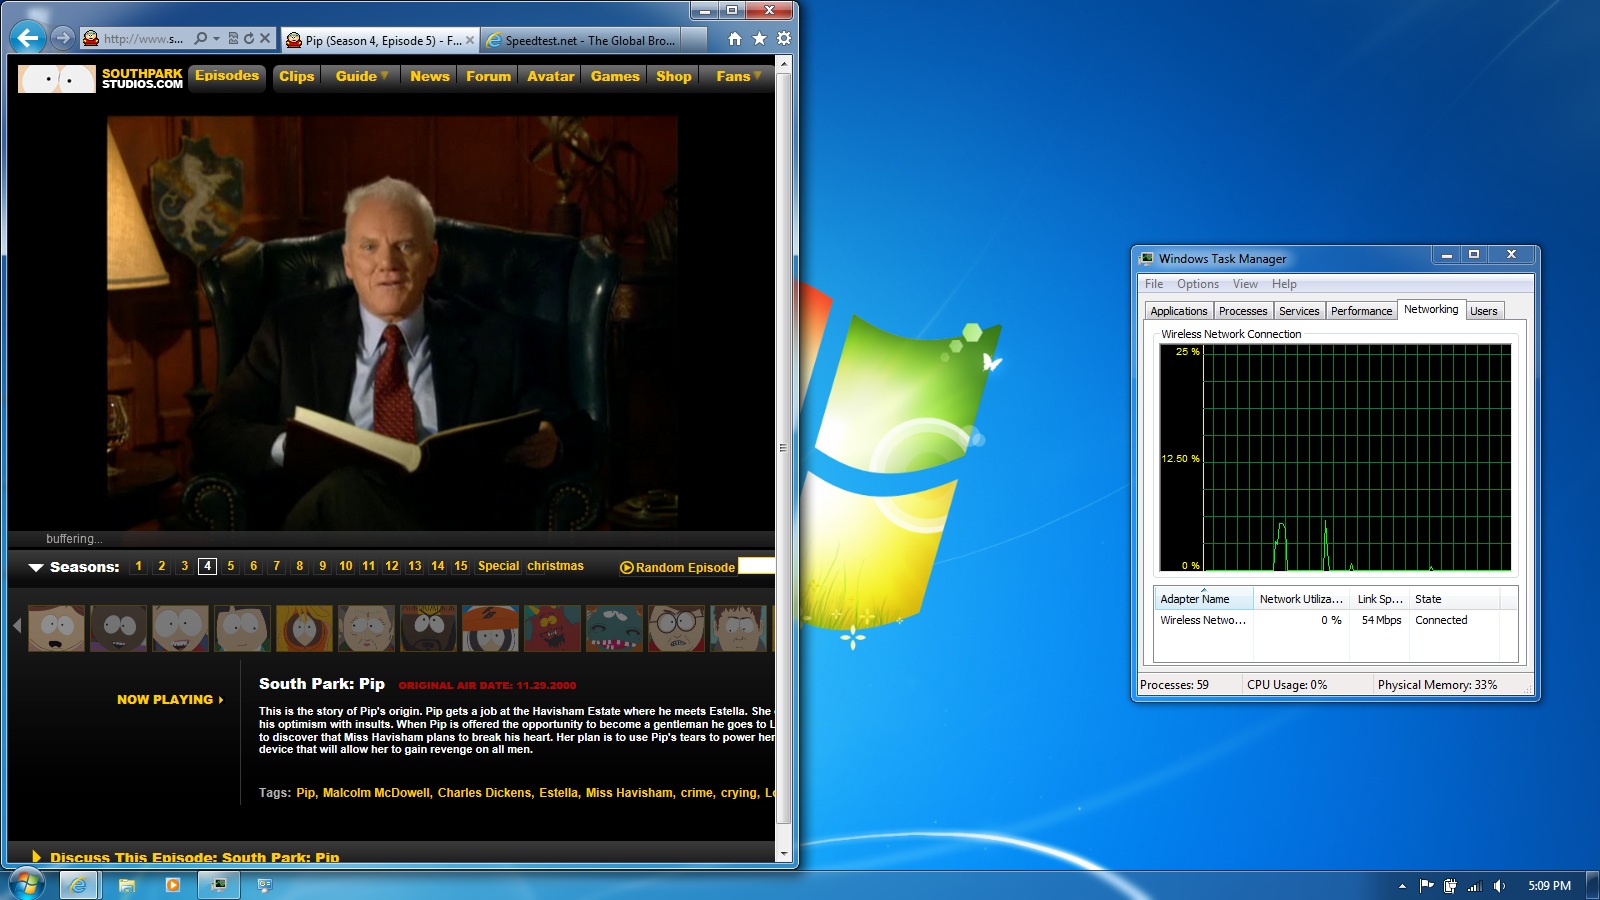Click the Malcolm McDowell tag link
Screen dimensions: 1600x900
(x=377, y=793)
